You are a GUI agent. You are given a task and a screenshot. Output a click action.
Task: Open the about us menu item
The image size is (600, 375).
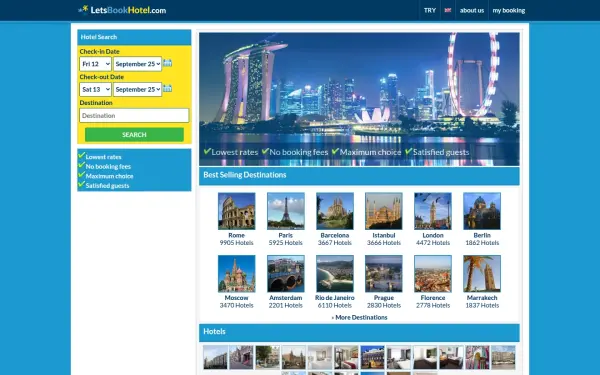(x=472, y=10)
